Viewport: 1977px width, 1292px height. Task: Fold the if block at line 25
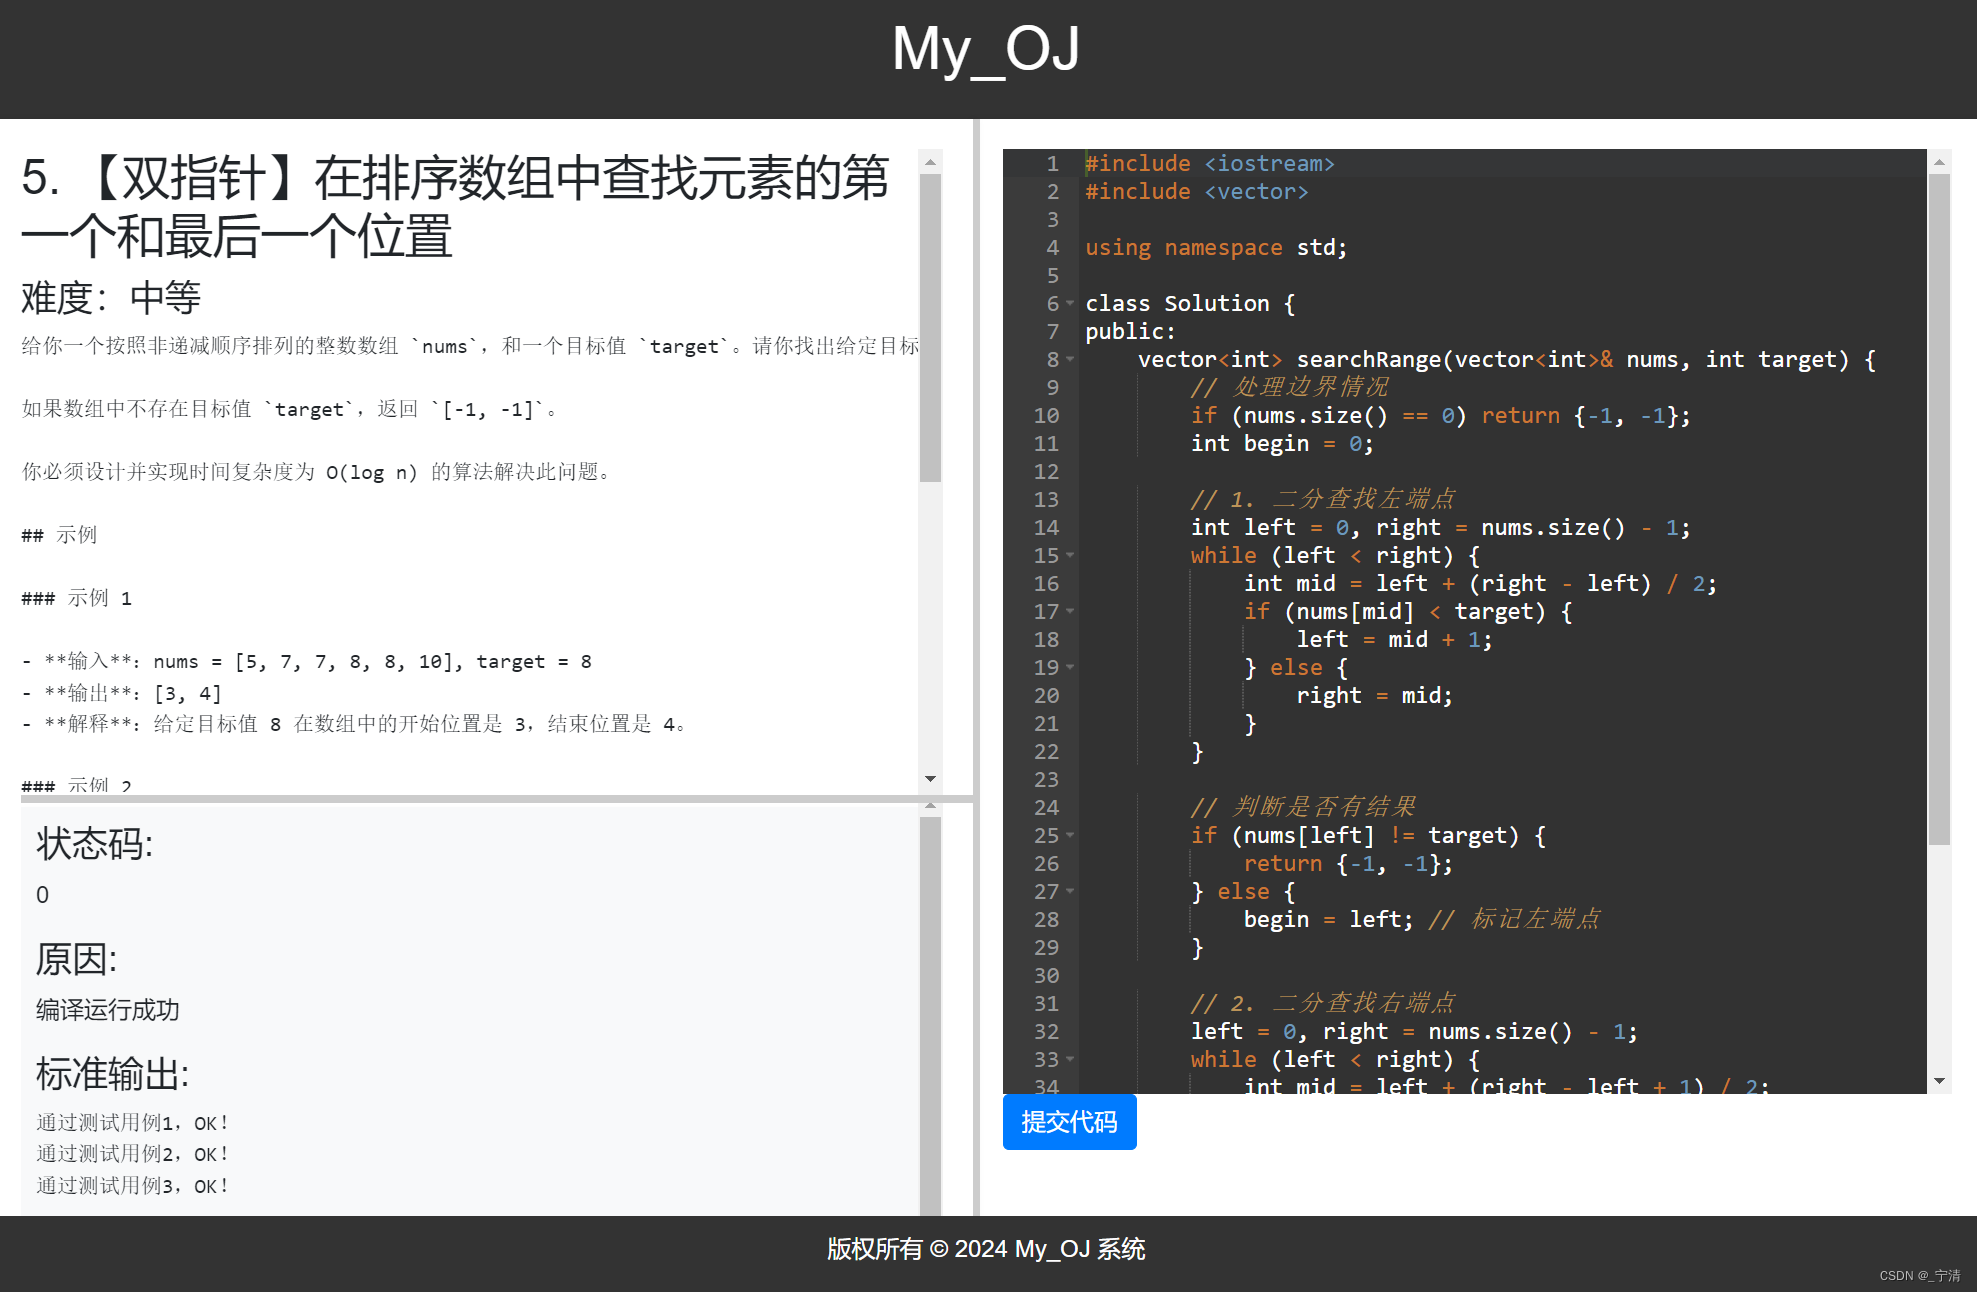[1070, 835]
